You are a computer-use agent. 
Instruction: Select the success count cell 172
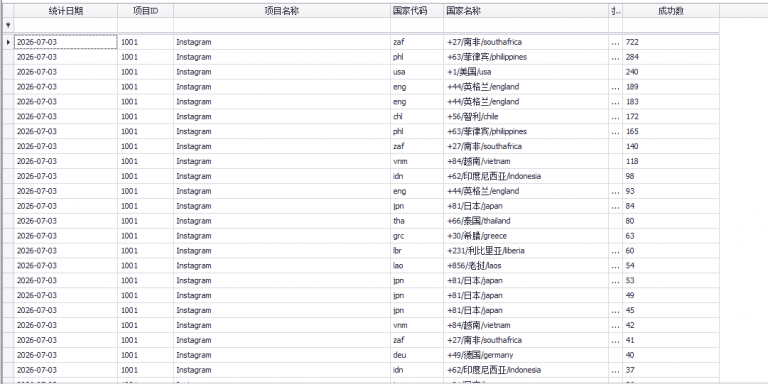coord(671,117)
